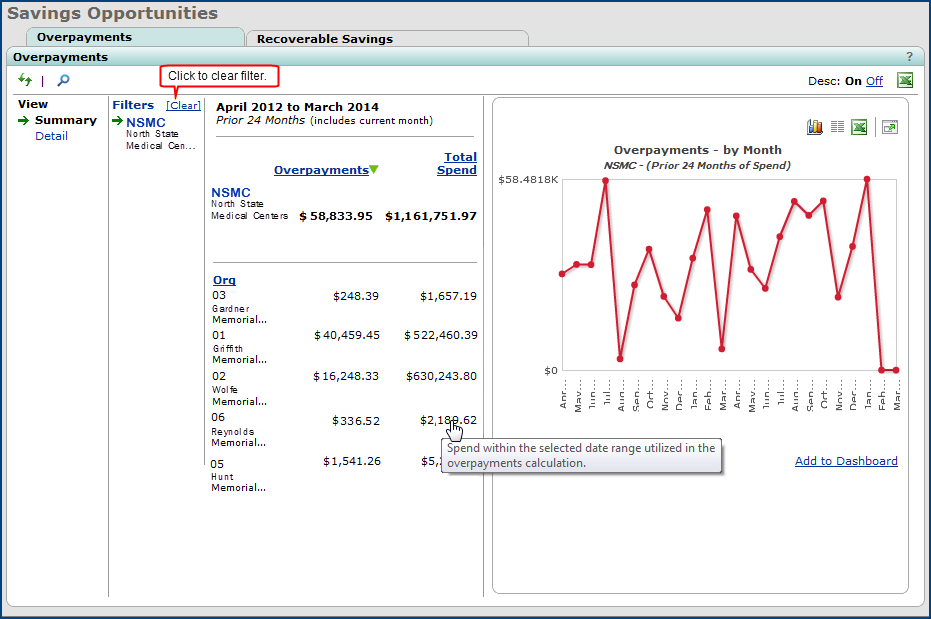Select the Overpayments tab
931x619 pixels.
(84, 37)
